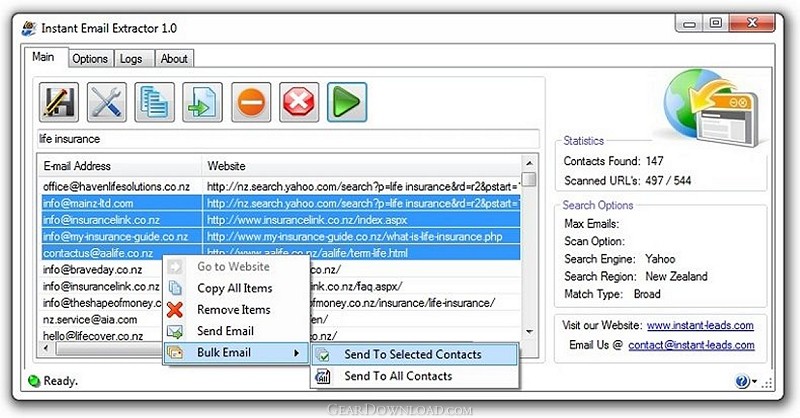Select Send Email from context menu
800x418 pixels.
point(236,331)
